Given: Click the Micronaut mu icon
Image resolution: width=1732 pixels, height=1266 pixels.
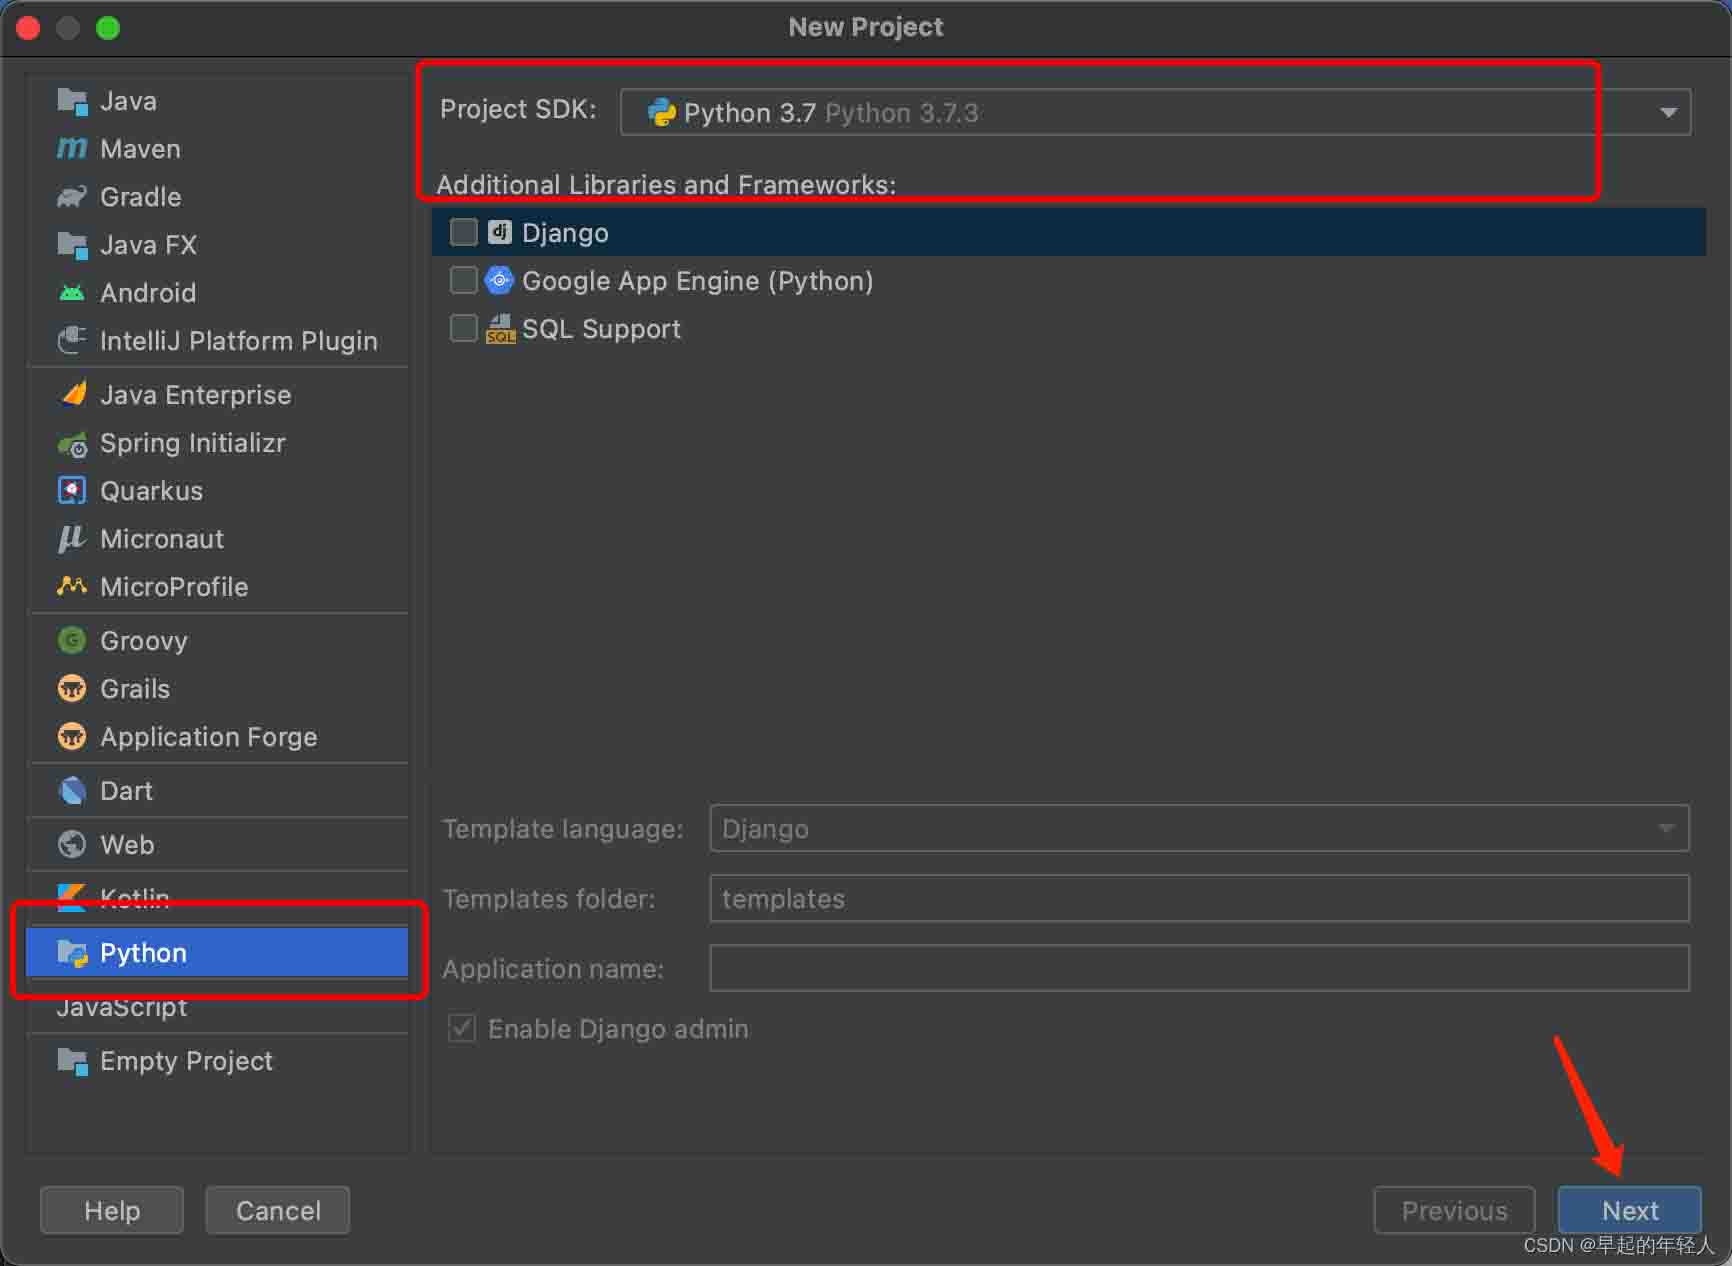Looking at the screenshot, I should pyautogui.click(x=72, y=539).
